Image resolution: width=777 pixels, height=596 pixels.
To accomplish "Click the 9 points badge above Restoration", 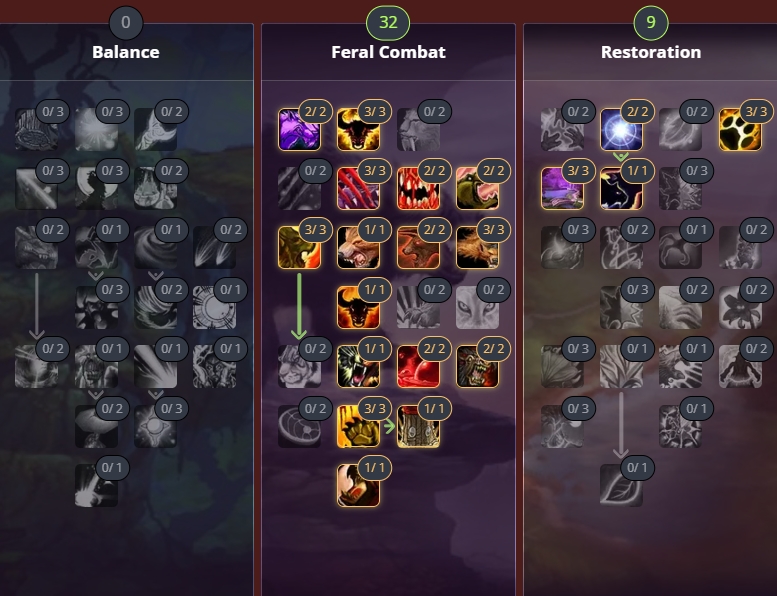I will [651, 22].
